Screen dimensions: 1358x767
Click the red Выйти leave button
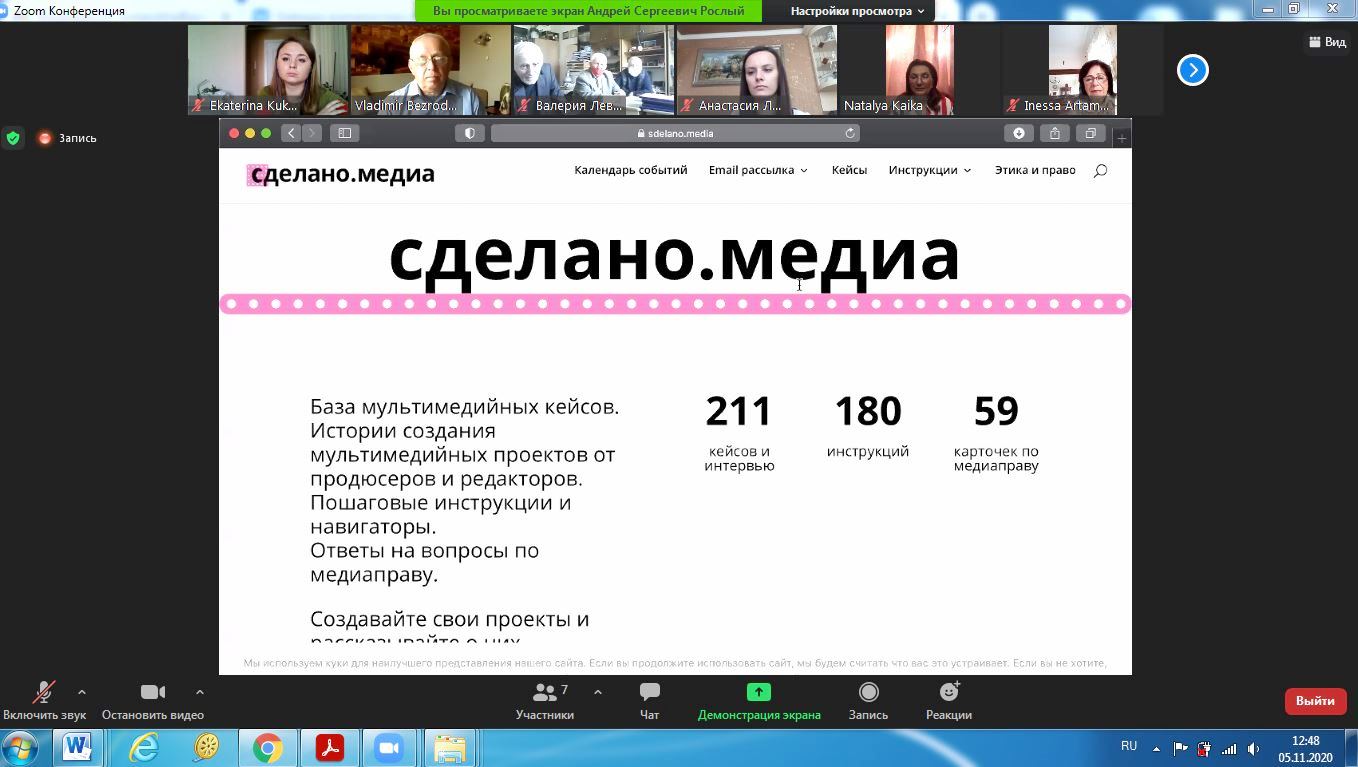click(1315, 701)
